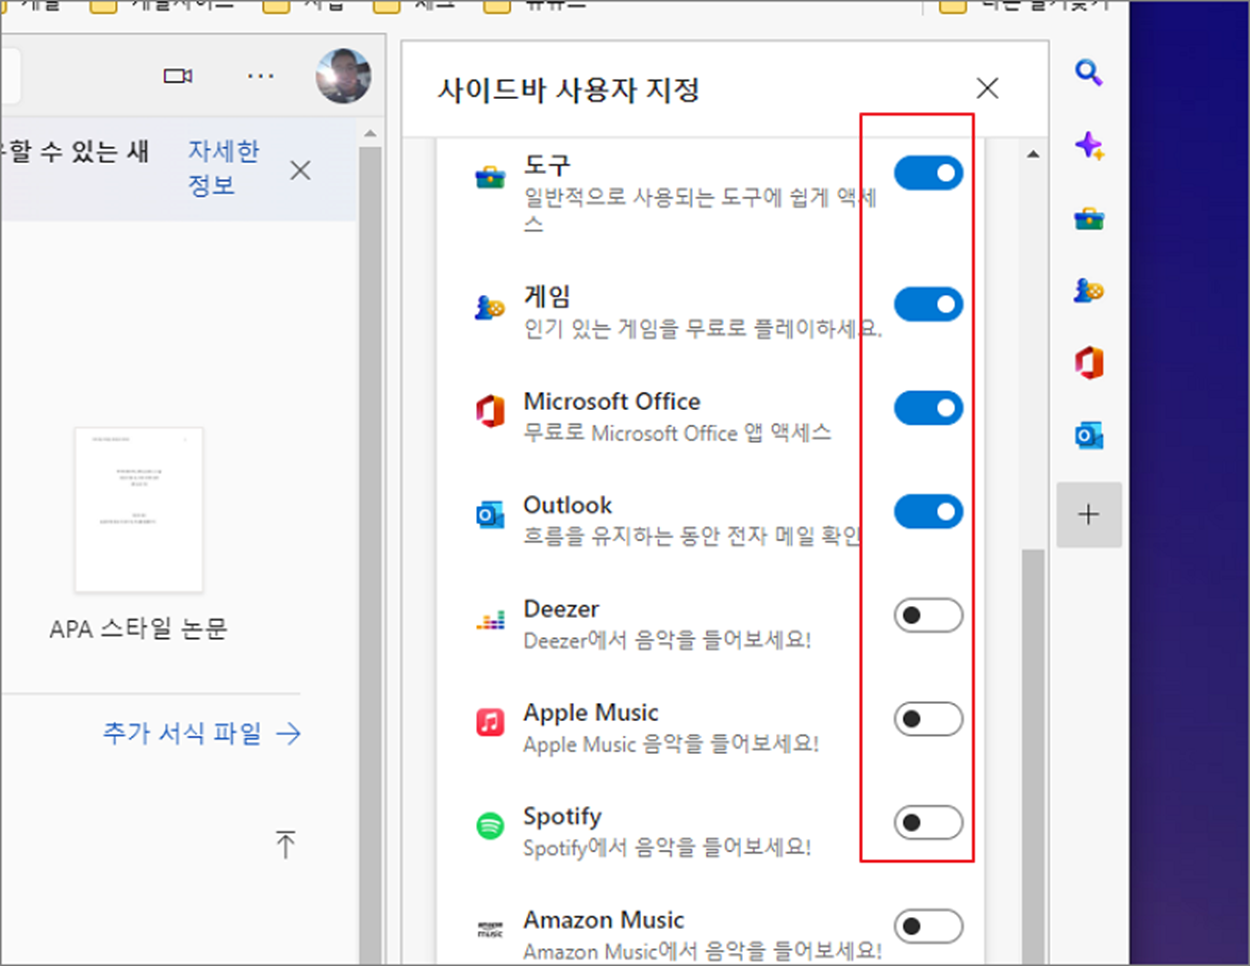Click the 게임 item title

click(x=547, y=296)
